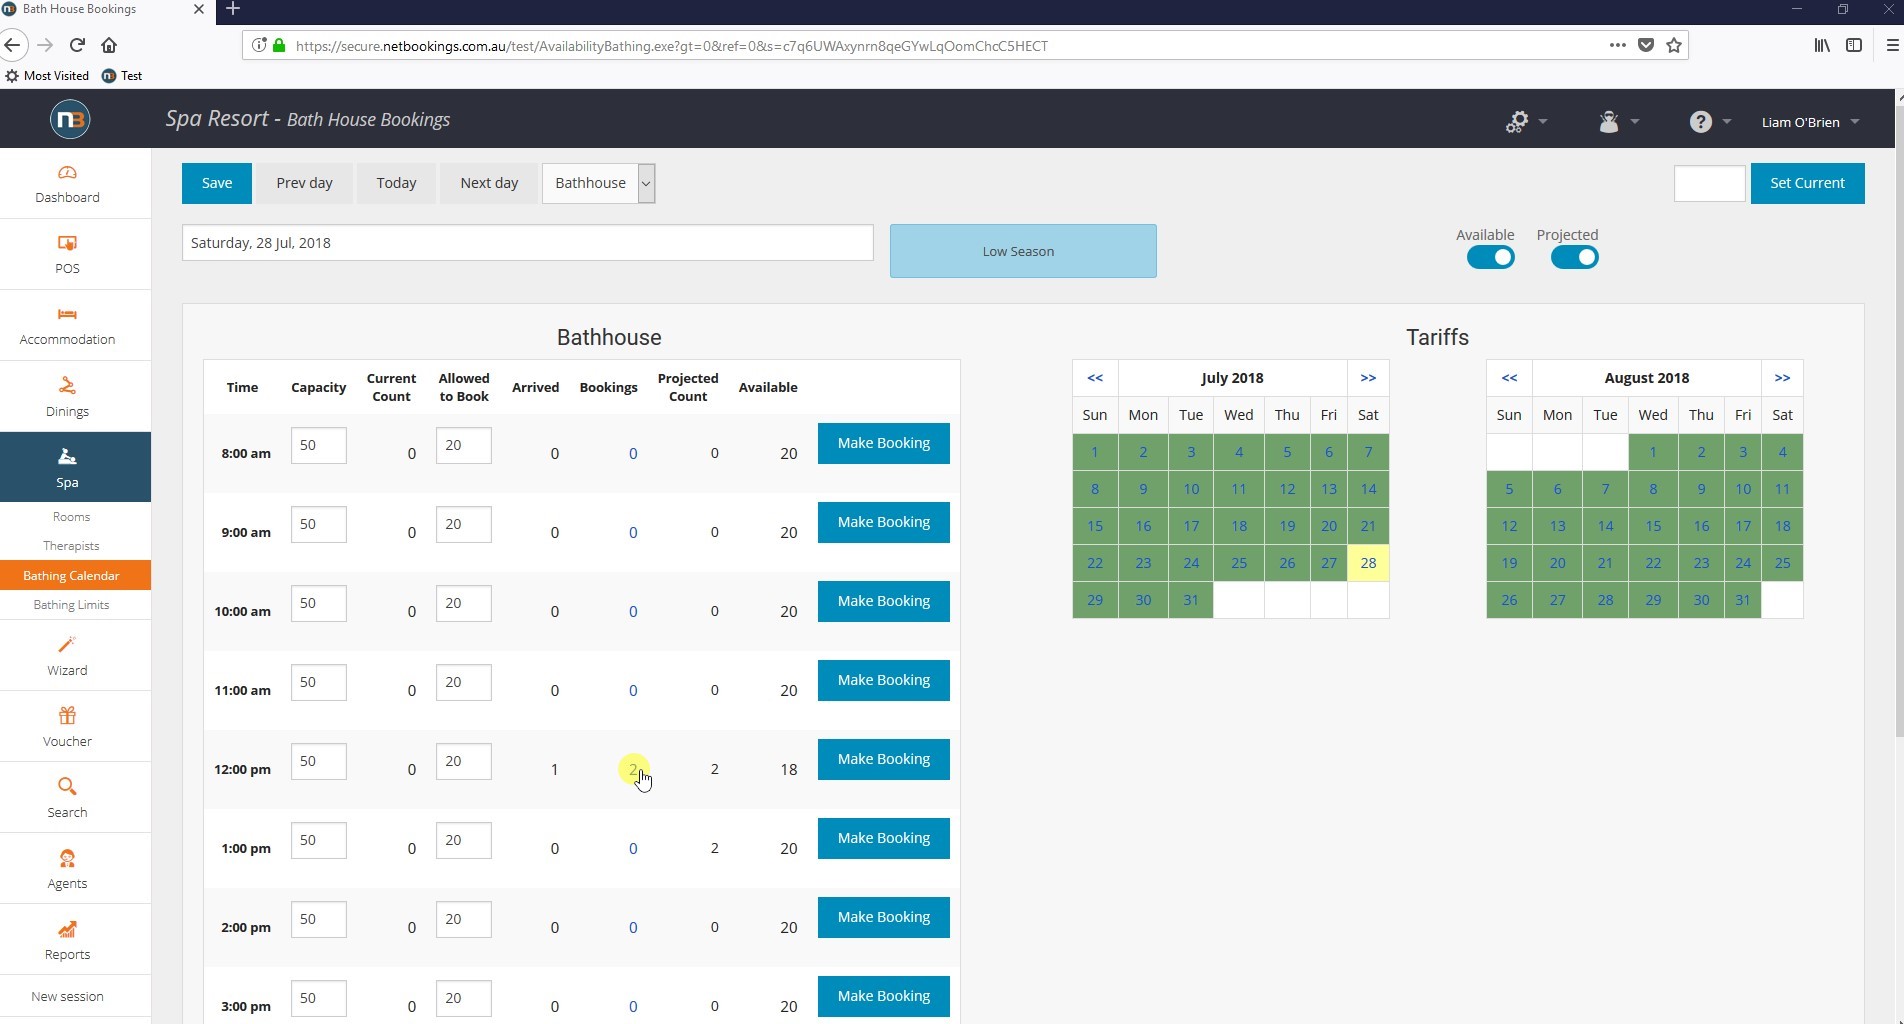Screen dimensions: 1904x1024
Task: Bookmark this page with star icon
Action: (1674, 45)
